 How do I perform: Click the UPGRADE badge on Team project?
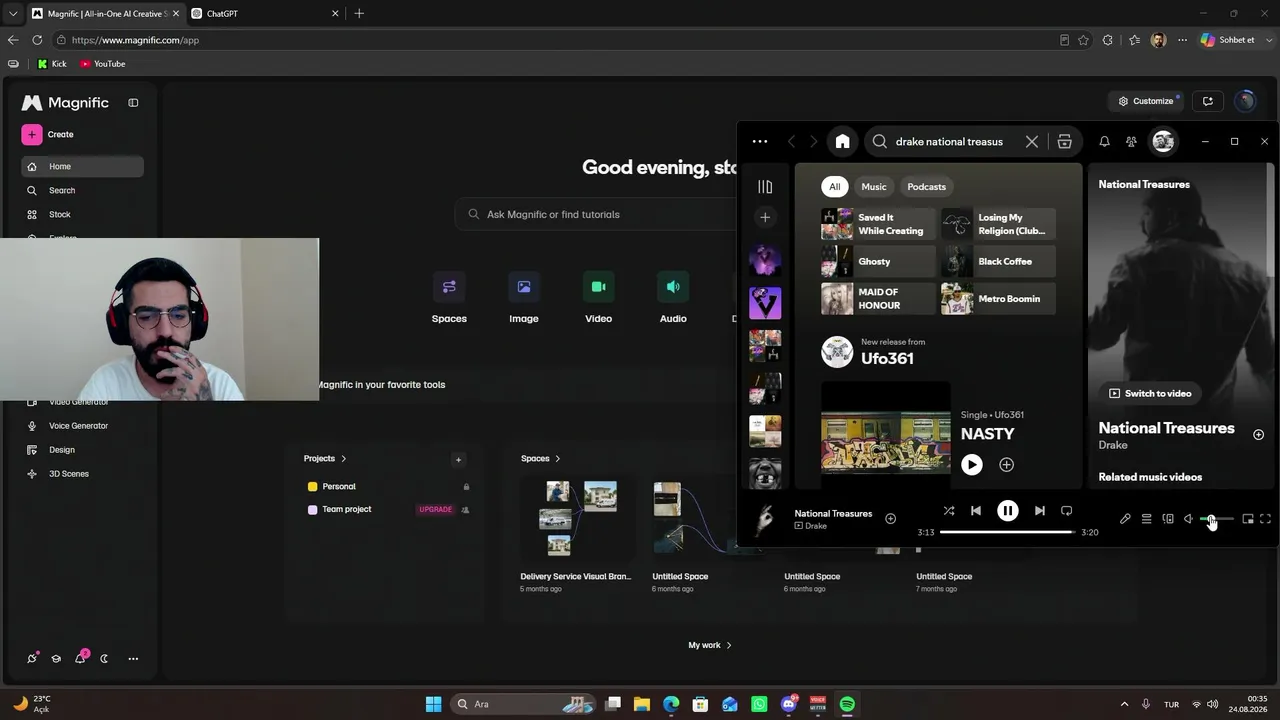(x=435, y=510)
